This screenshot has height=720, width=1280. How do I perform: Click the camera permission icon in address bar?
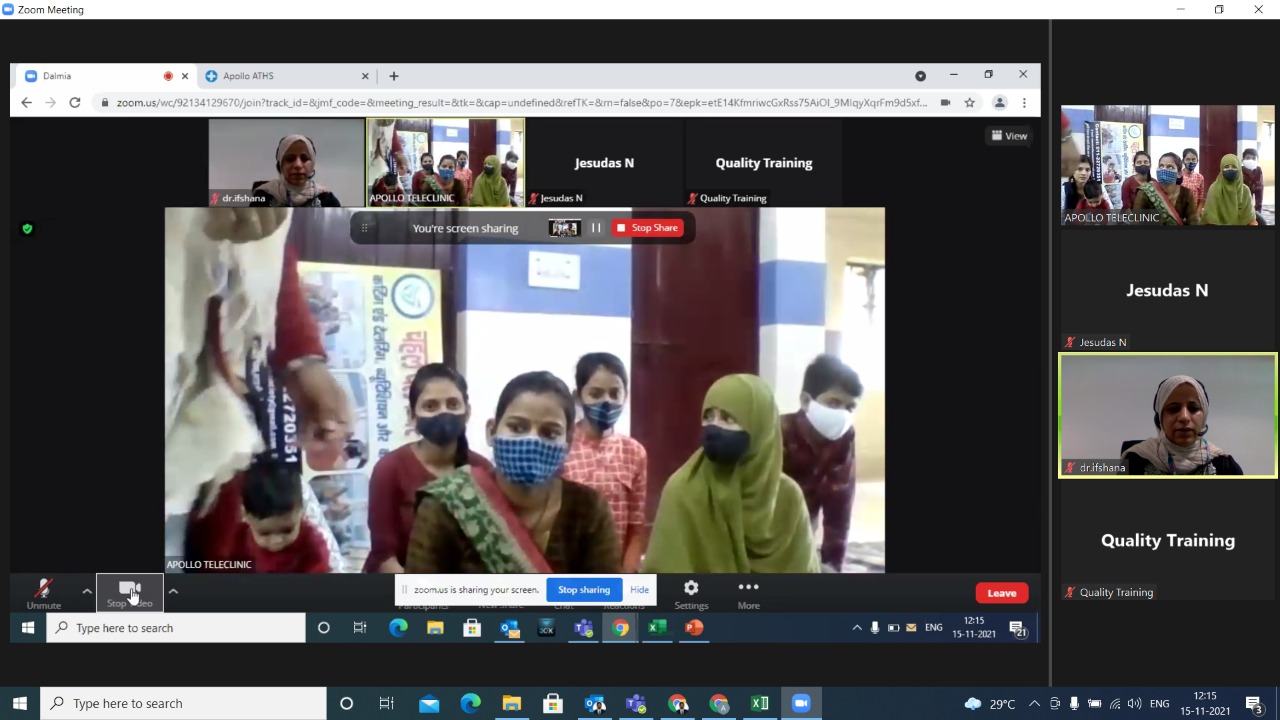[x=945, y=102]
